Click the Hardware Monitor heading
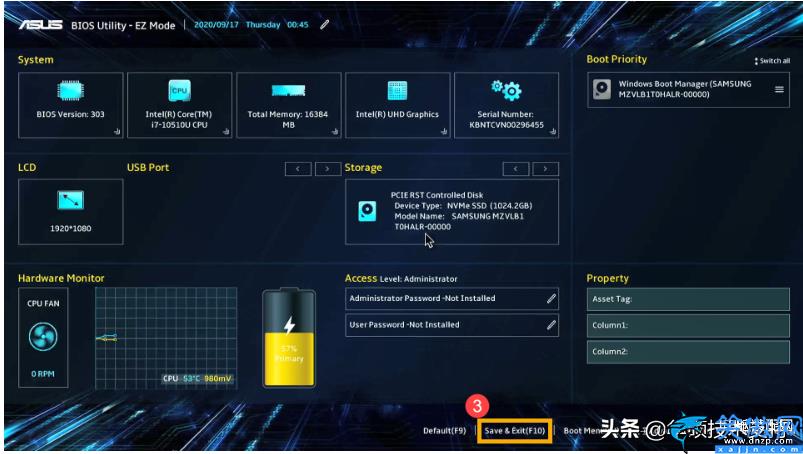Image resolution: width=803 pixels, height=454 pixels. click(61, 278)
